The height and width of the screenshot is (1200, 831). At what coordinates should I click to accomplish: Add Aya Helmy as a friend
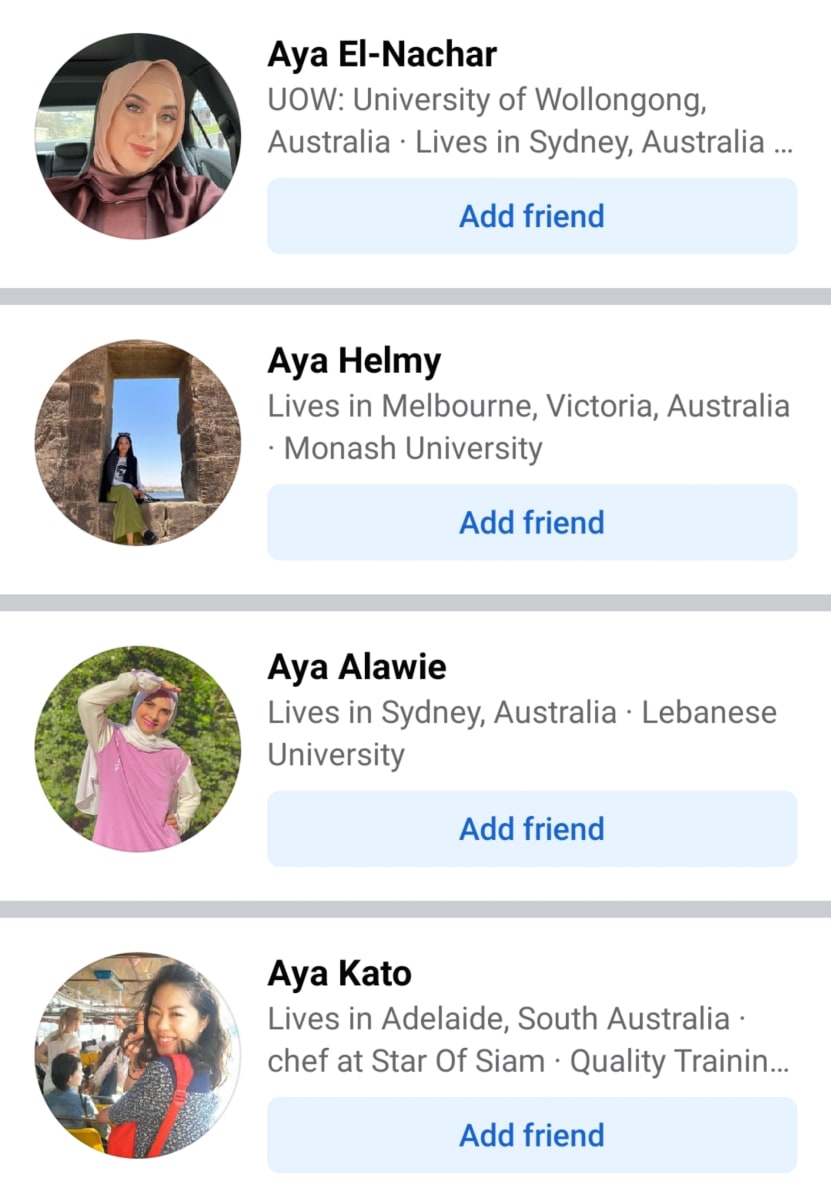[532, 522]
